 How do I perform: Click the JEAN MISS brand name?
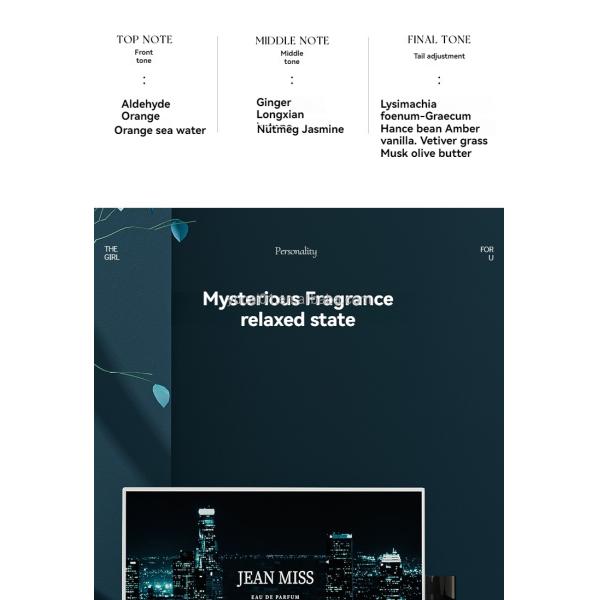(275, 577)
